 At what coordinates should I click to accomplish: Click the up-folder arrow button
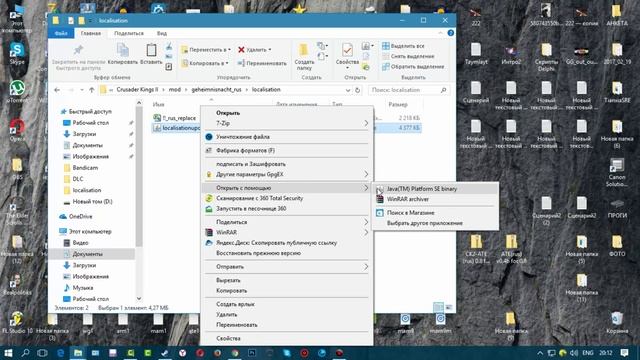pyautogui.click(x=91, y=90)
